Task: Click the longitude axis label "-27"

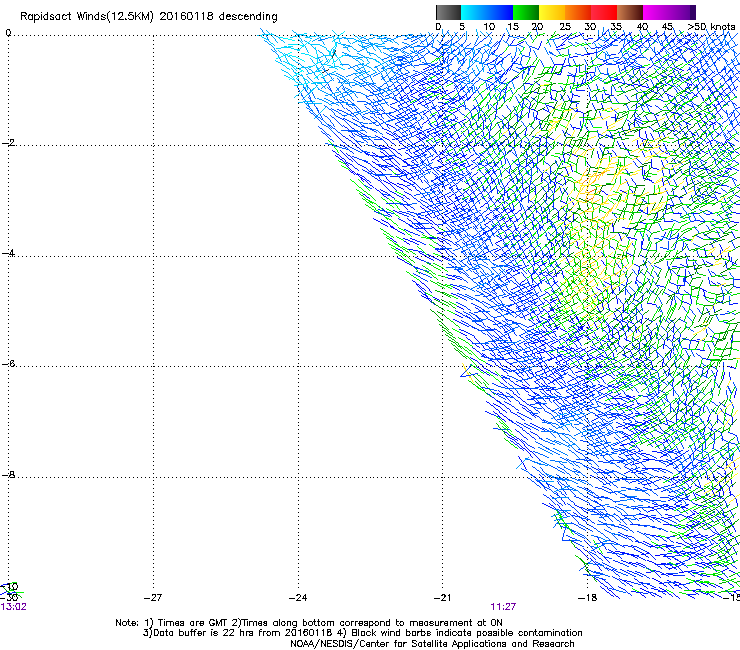Action: click(x=153, y=598)
